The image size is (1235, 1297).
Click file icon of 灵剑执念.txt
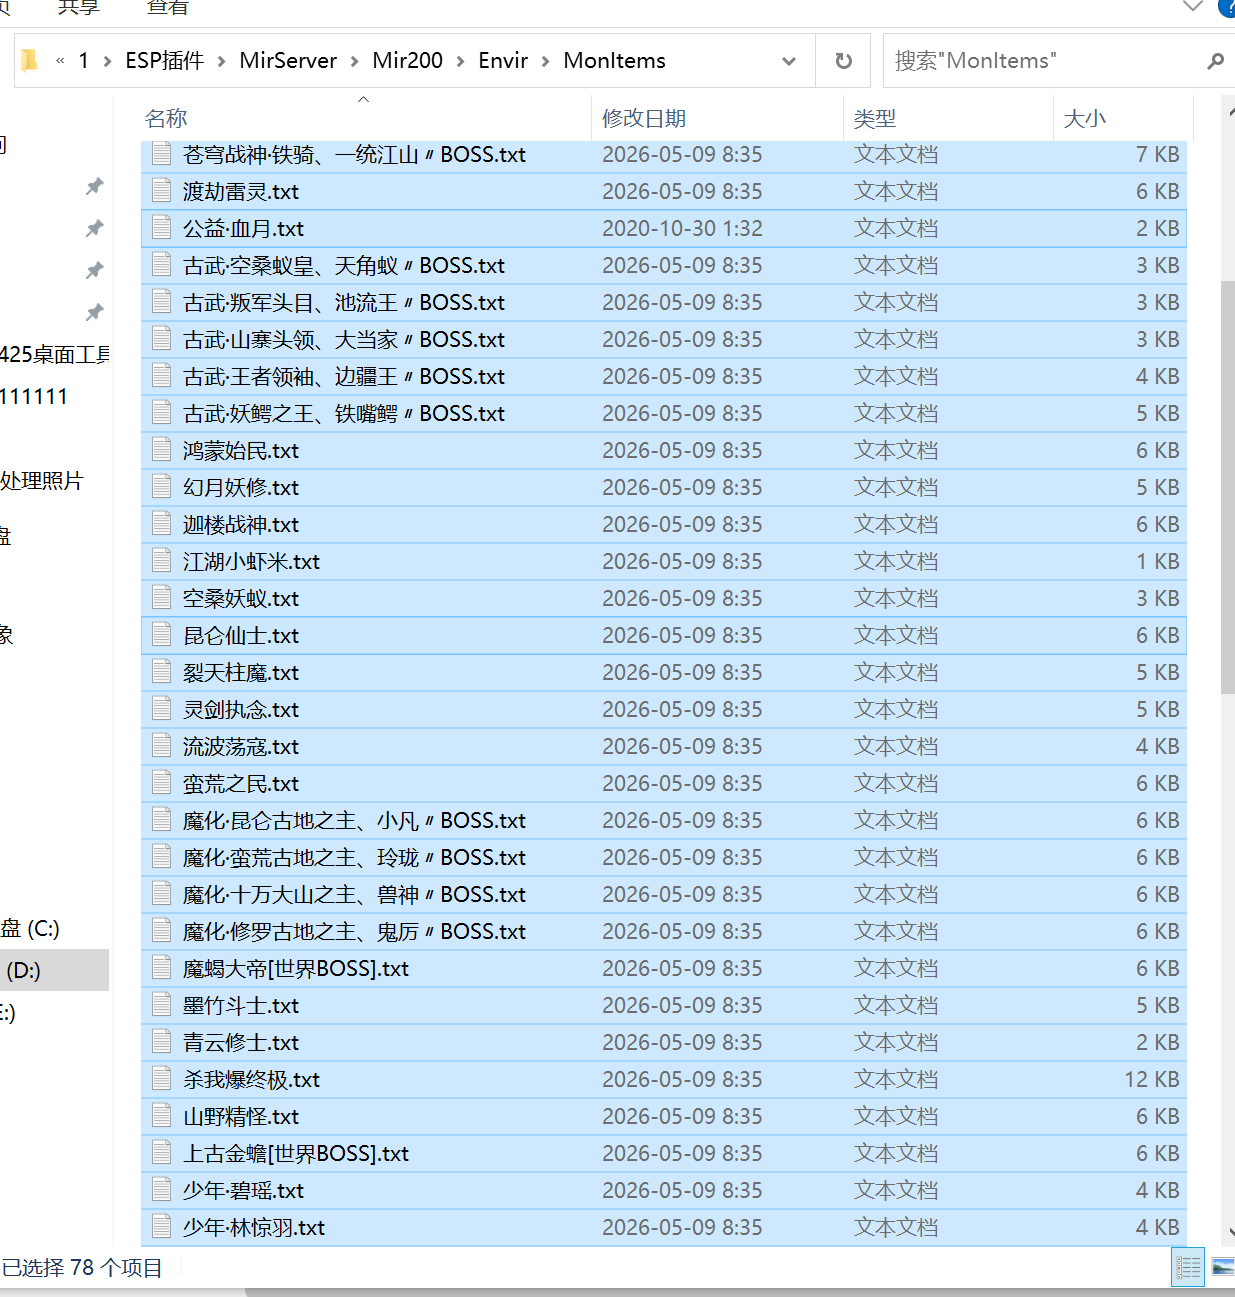pos(161,708)
